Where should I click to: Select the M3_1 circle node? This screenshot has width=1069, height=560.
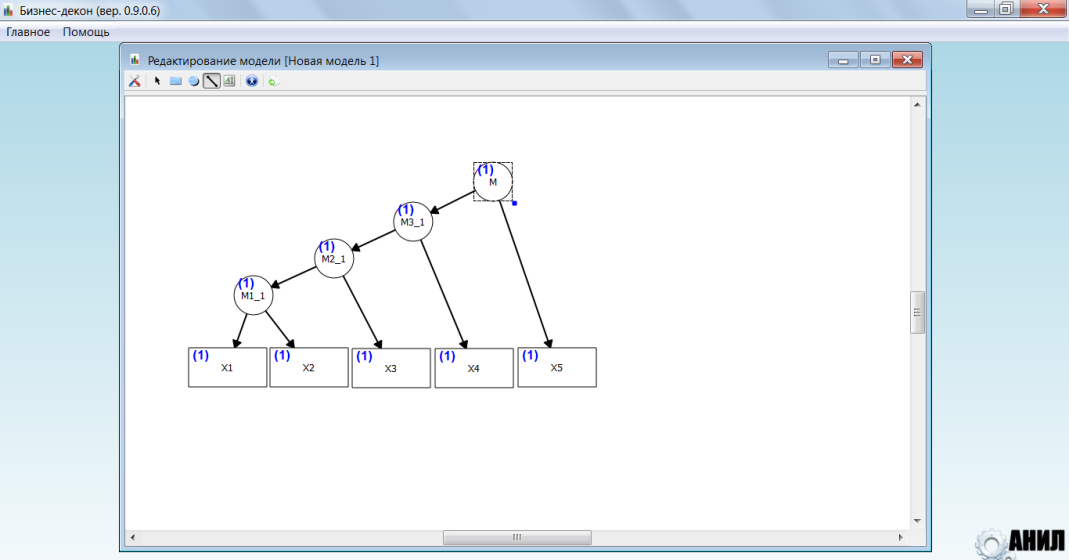point(413,222)
